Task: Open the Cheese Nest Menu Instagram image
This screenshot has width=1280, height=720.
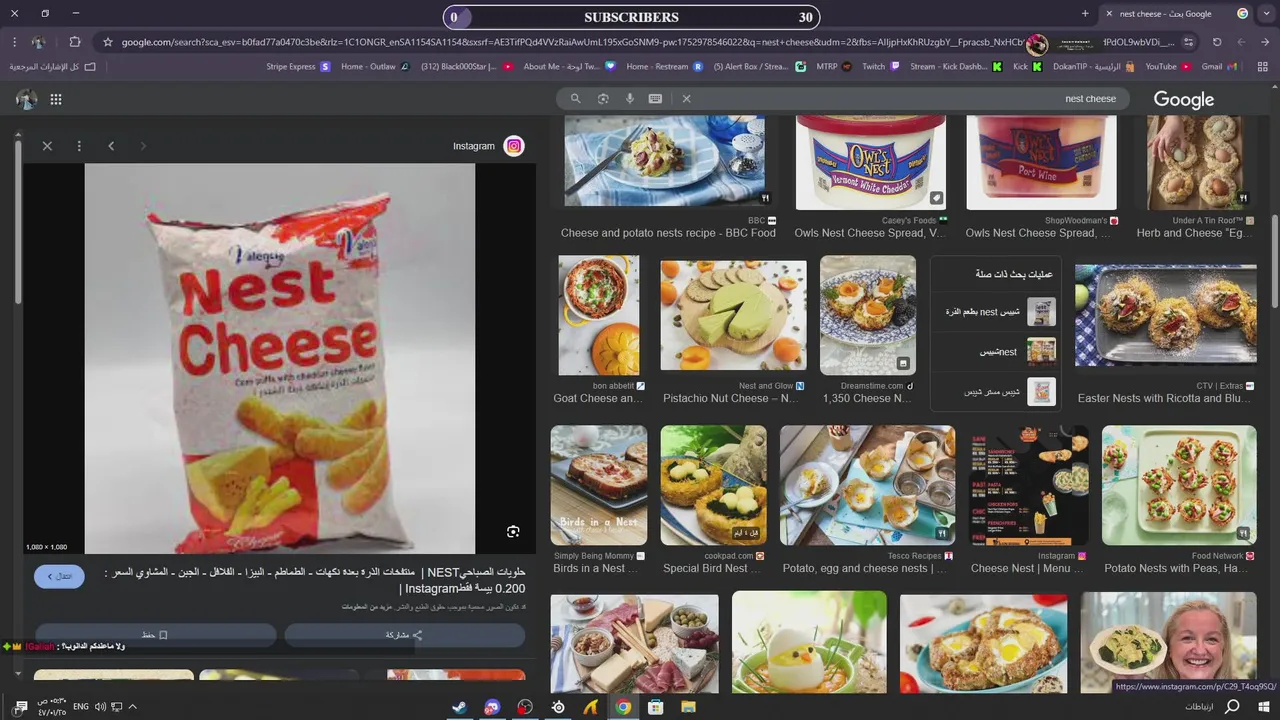Action: point(1028,485)
